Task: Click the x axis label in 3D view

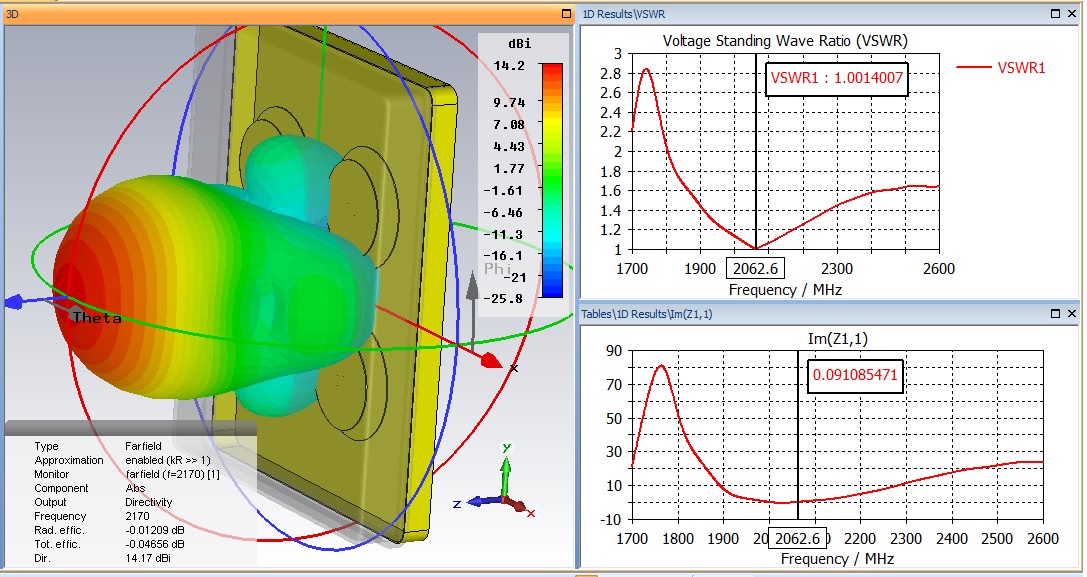Action: pos(514,368)
